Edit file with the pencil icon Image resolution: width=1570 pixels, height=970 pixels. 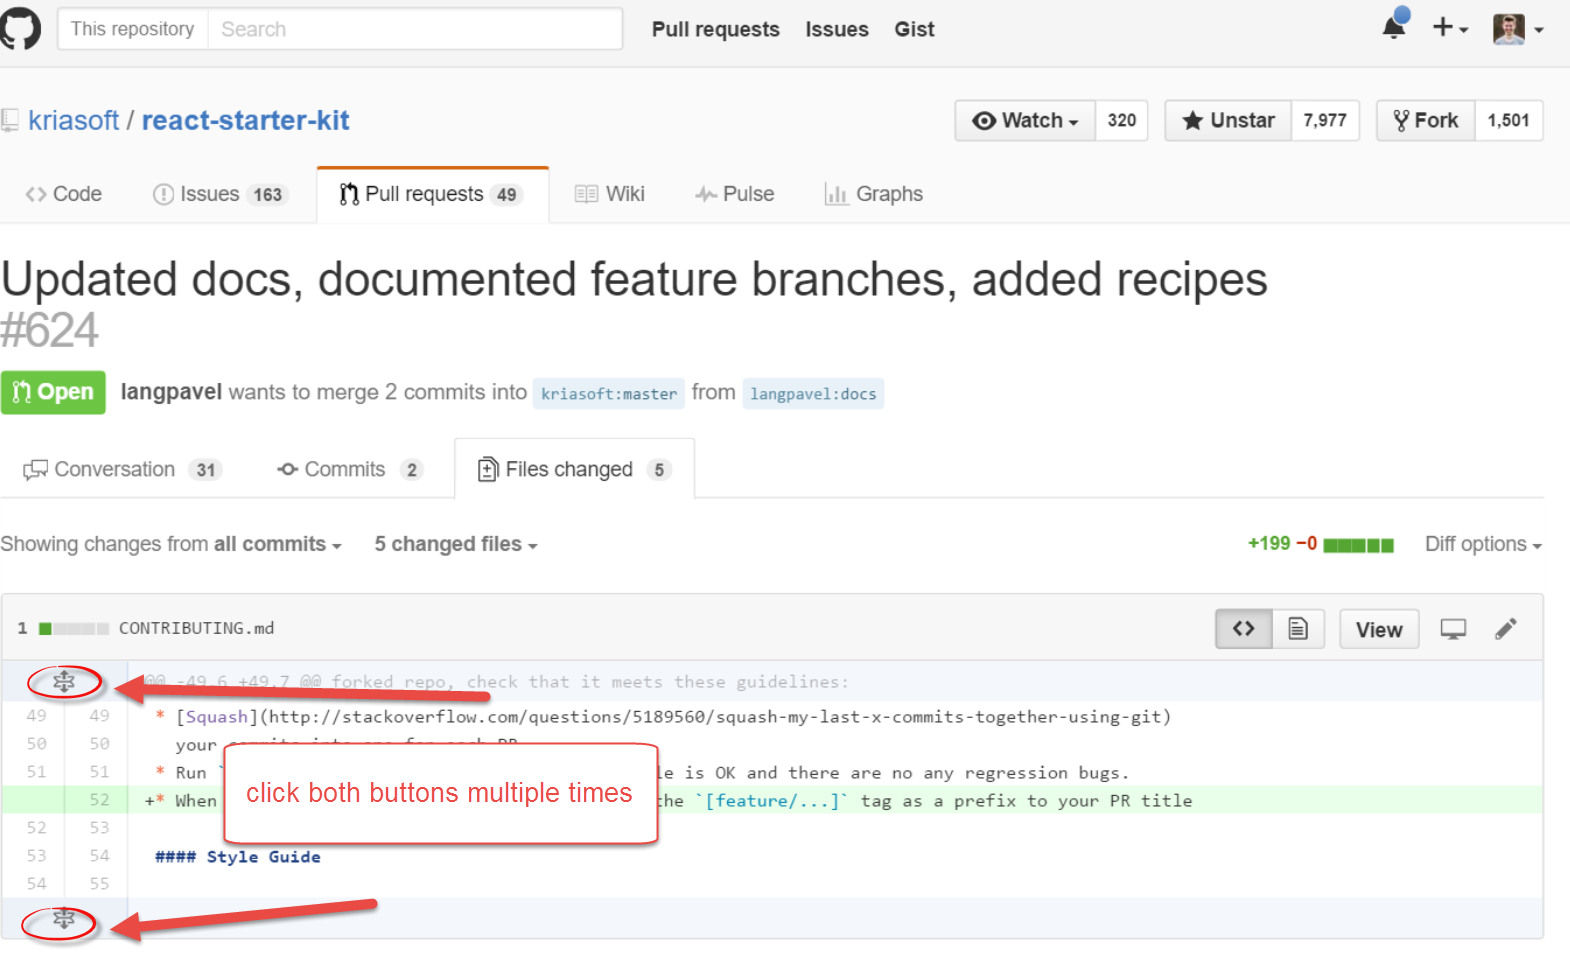pos(1506,629)
